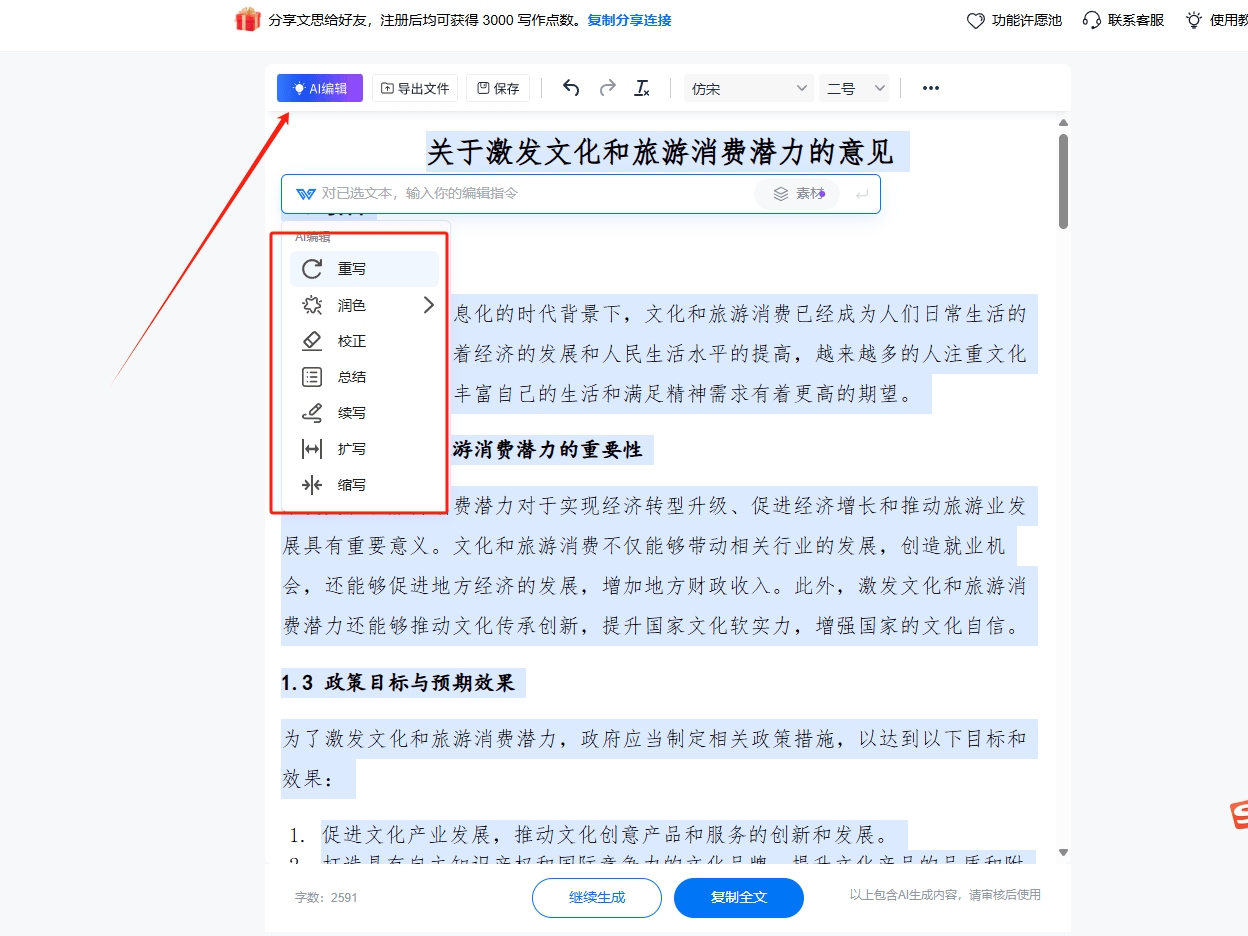The image size is (1248, 936).
Task: Activate the AI编辑 mode button
Action: pos(319,88)
